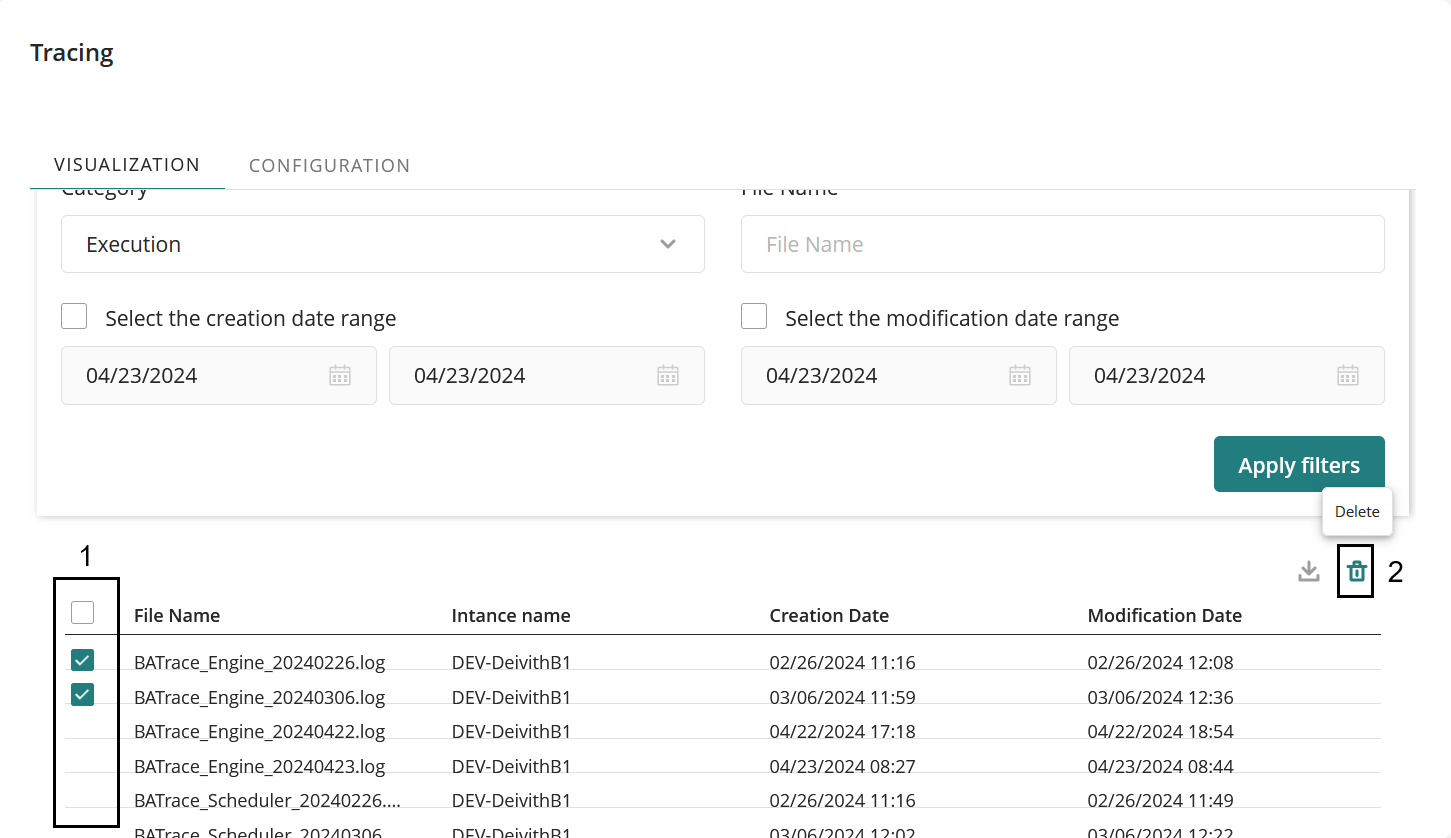This screenshot has width=1451, height=838.
Task: Open the Execution category dropdown
Action: tap(383, 244)
